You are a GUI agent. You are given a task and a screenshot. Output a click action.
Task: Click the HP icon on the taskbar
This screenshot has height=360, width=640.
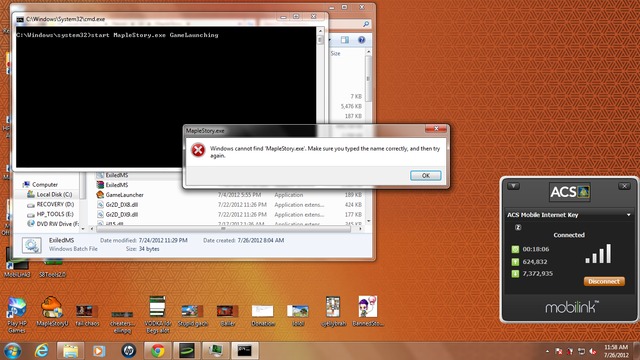[129, 351]
